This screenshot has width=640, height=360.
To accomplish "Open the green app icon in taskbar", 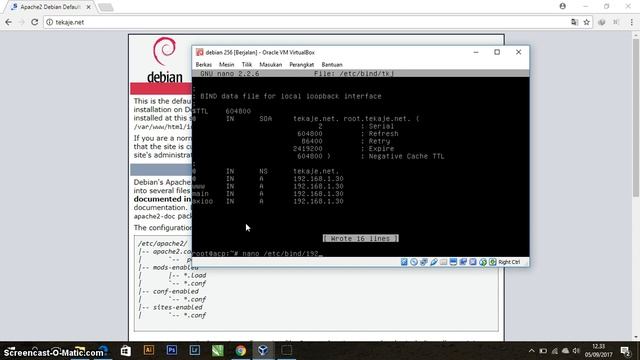I will [218, 351].
